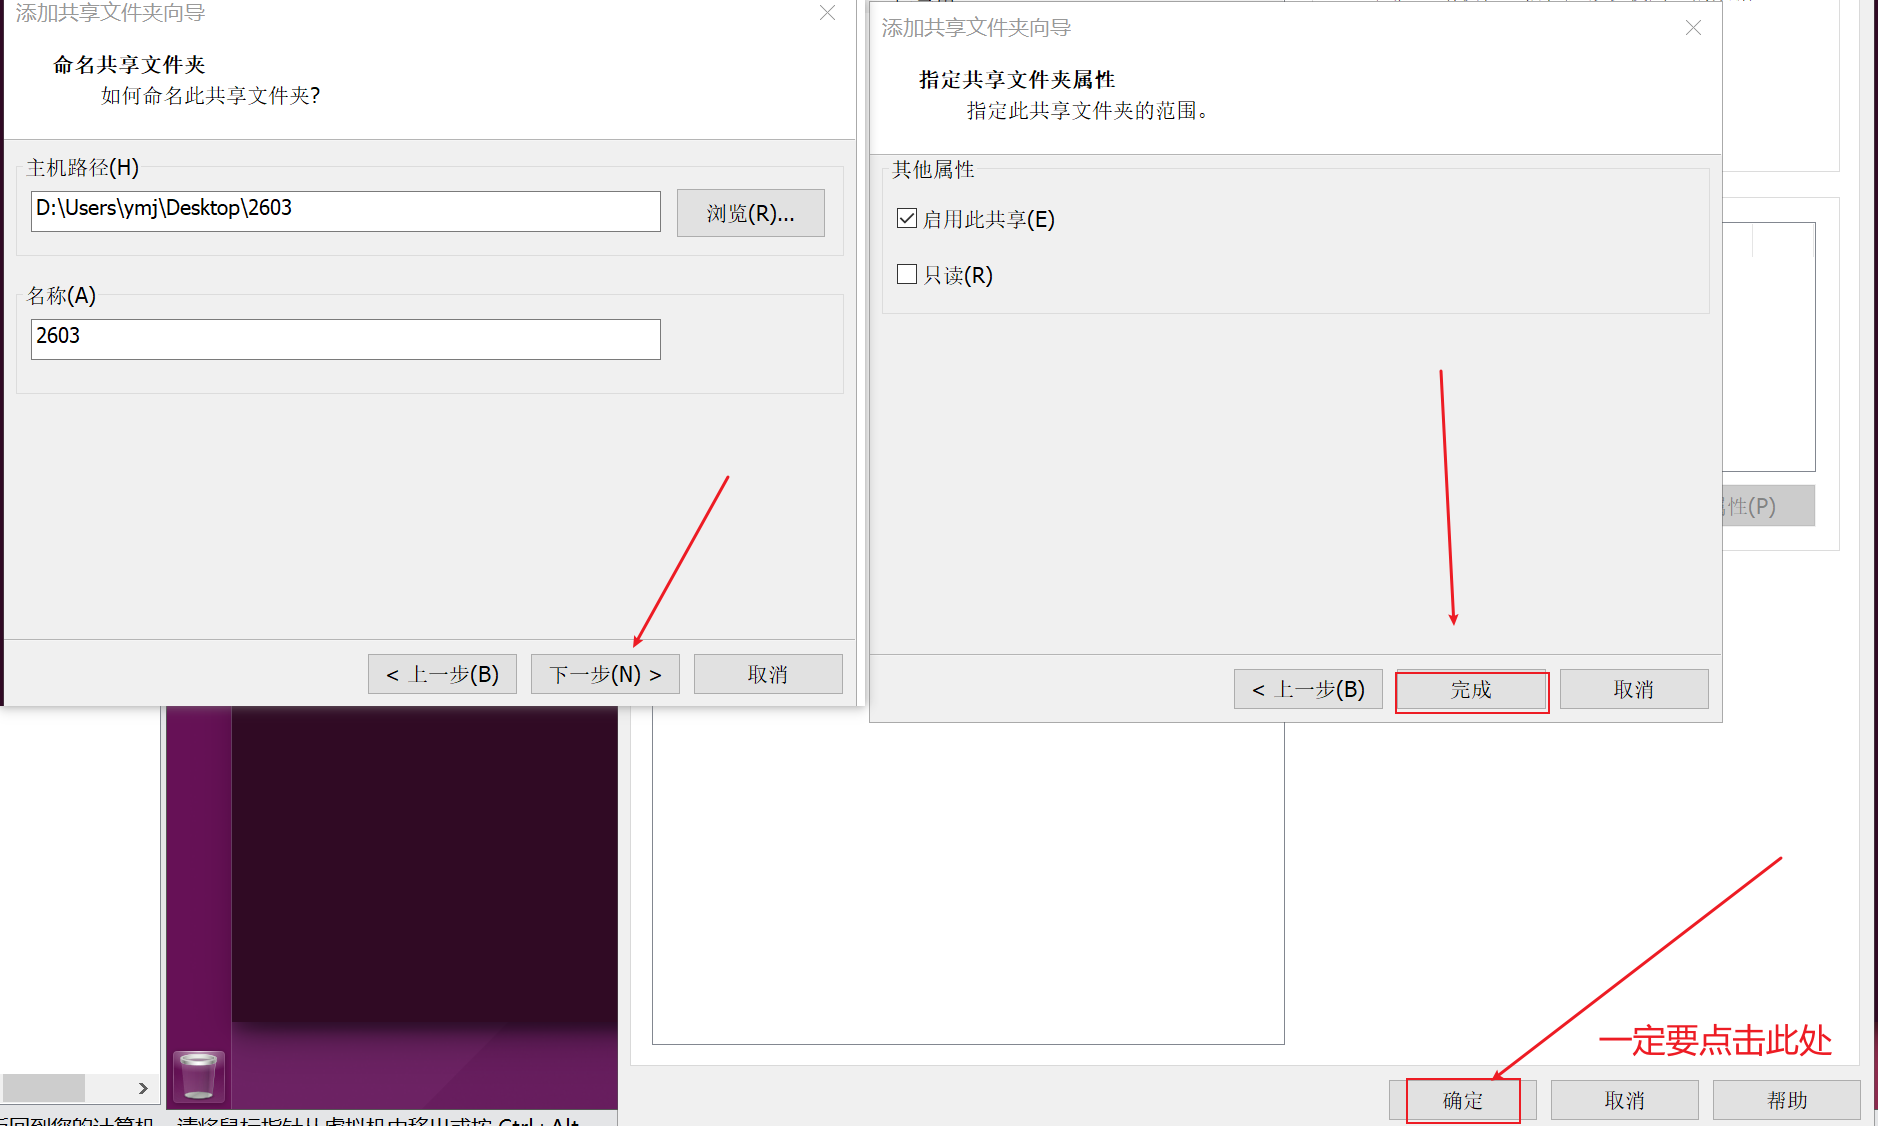Click 取消 in the folder properties dialog

coord(1634,689)
